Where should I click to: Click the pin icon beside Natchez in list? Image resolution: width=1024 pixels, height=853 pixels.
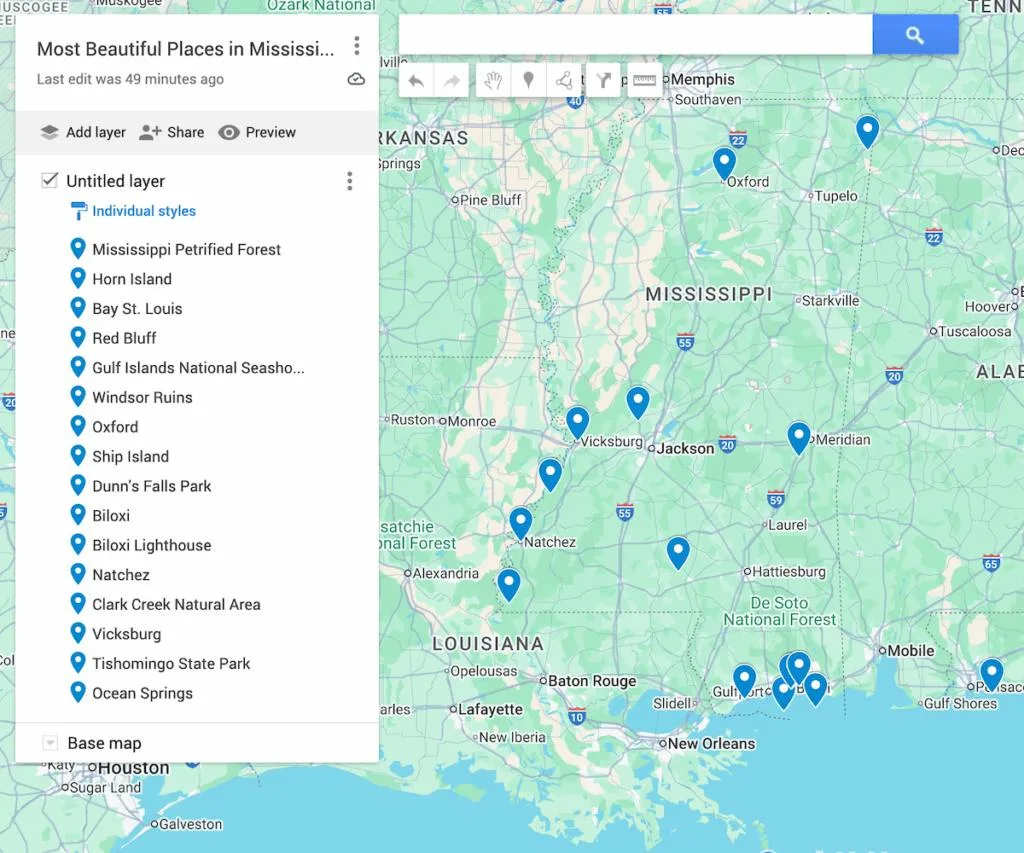(78, 573)
